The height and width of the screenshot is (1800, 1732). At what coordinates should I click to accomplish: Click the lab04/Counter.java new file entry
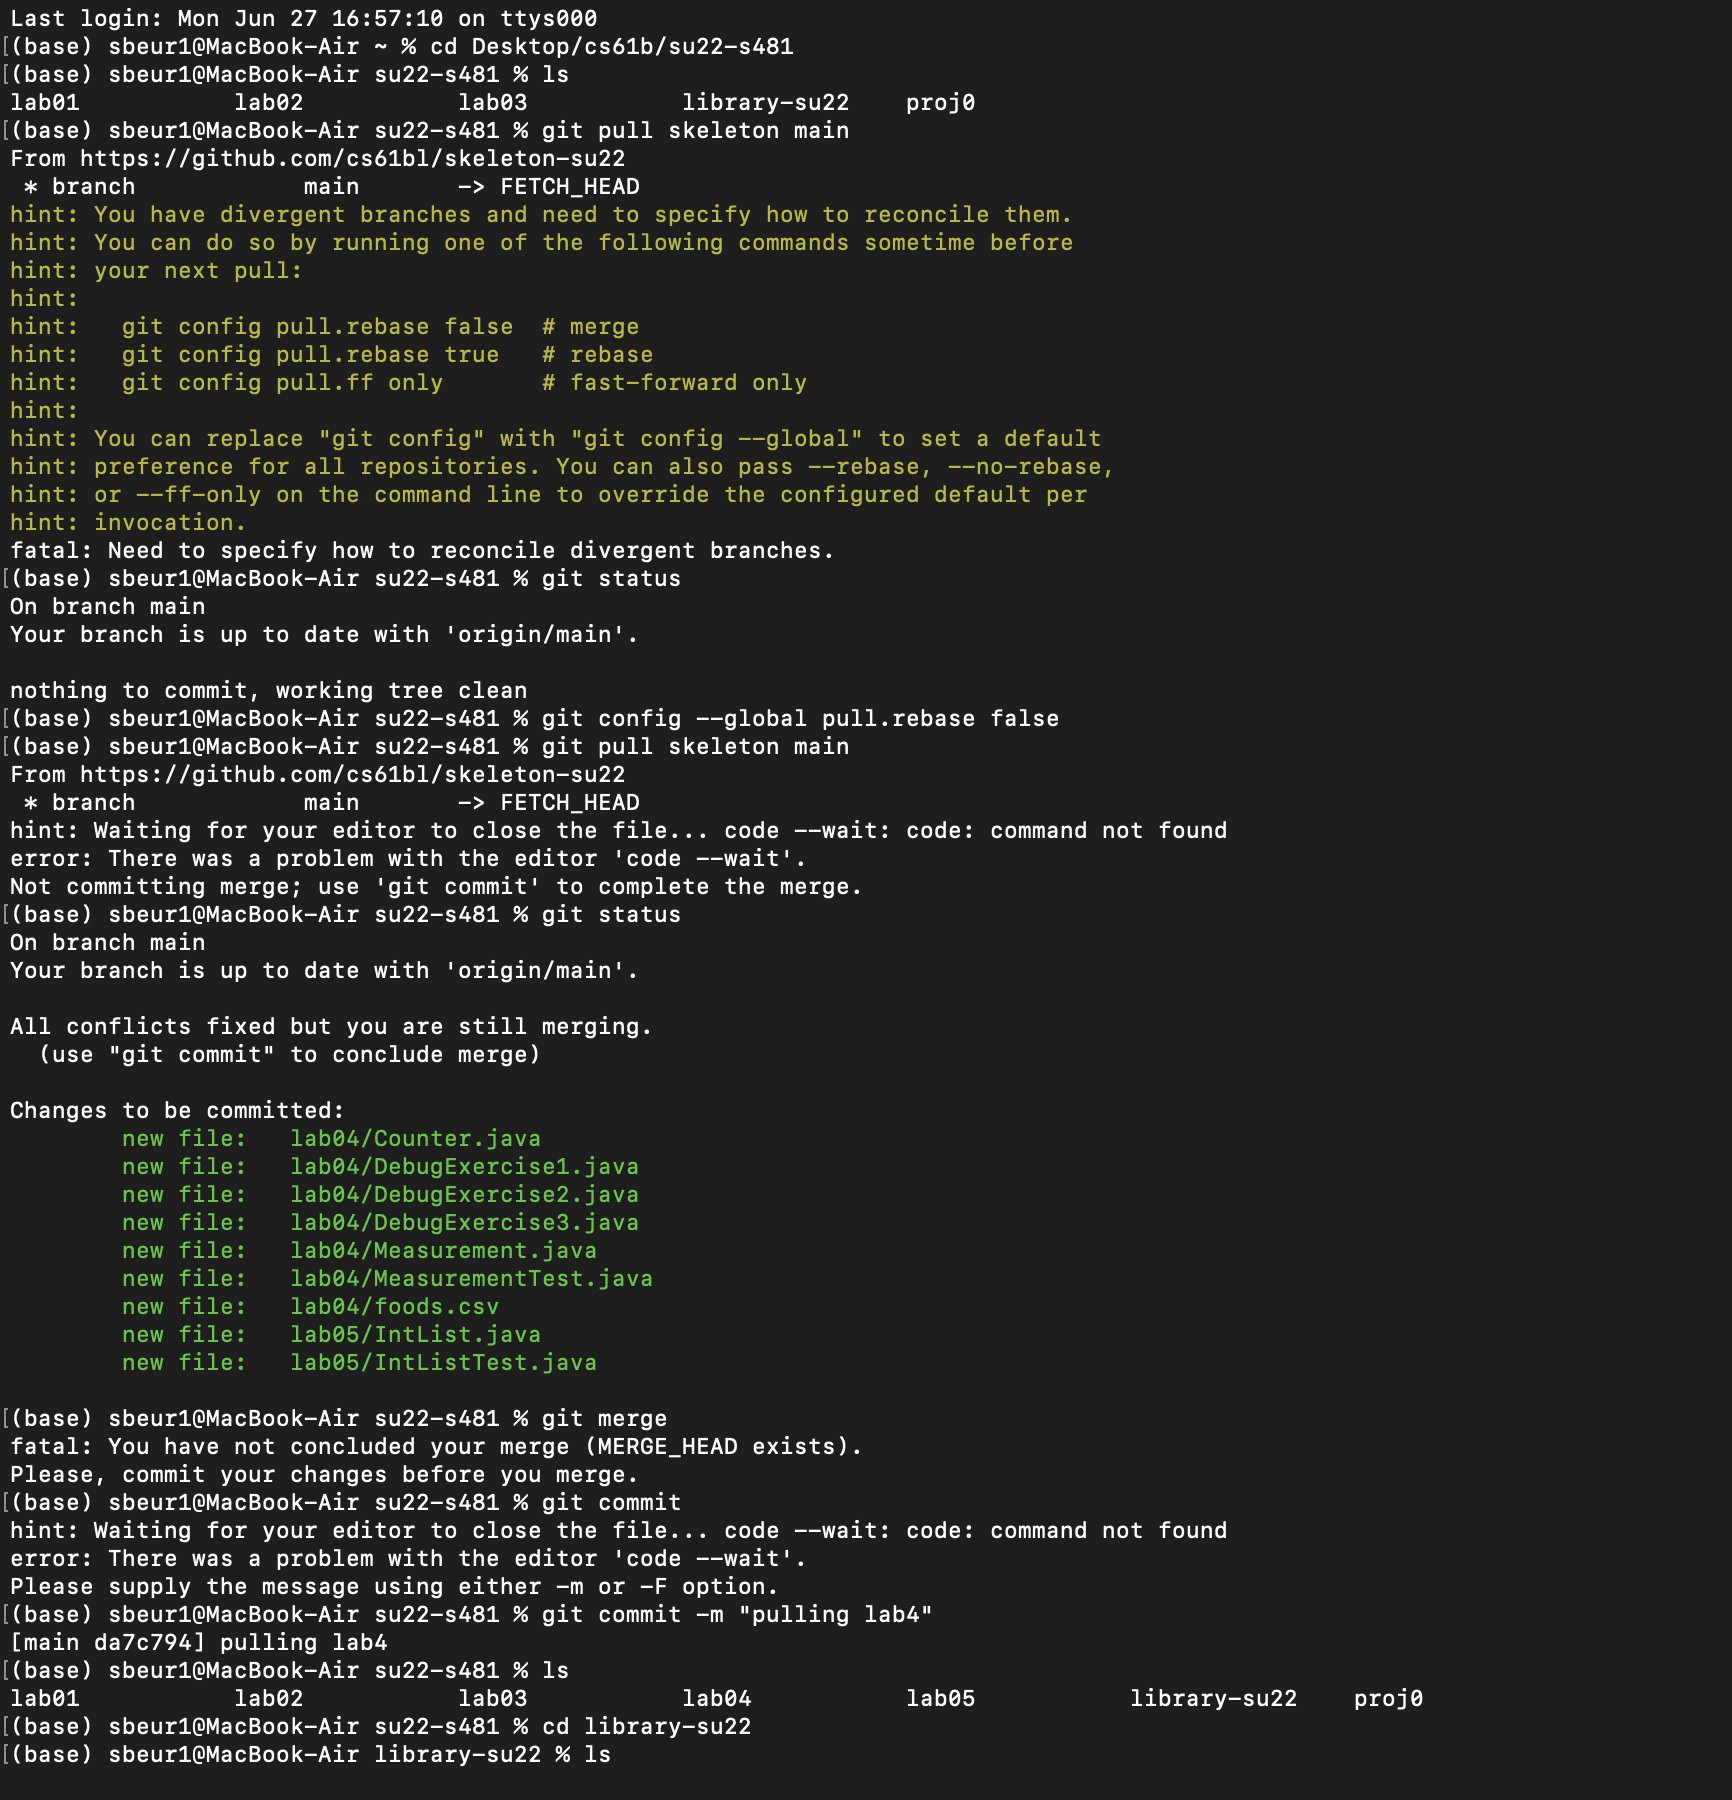click(415, 1139)
